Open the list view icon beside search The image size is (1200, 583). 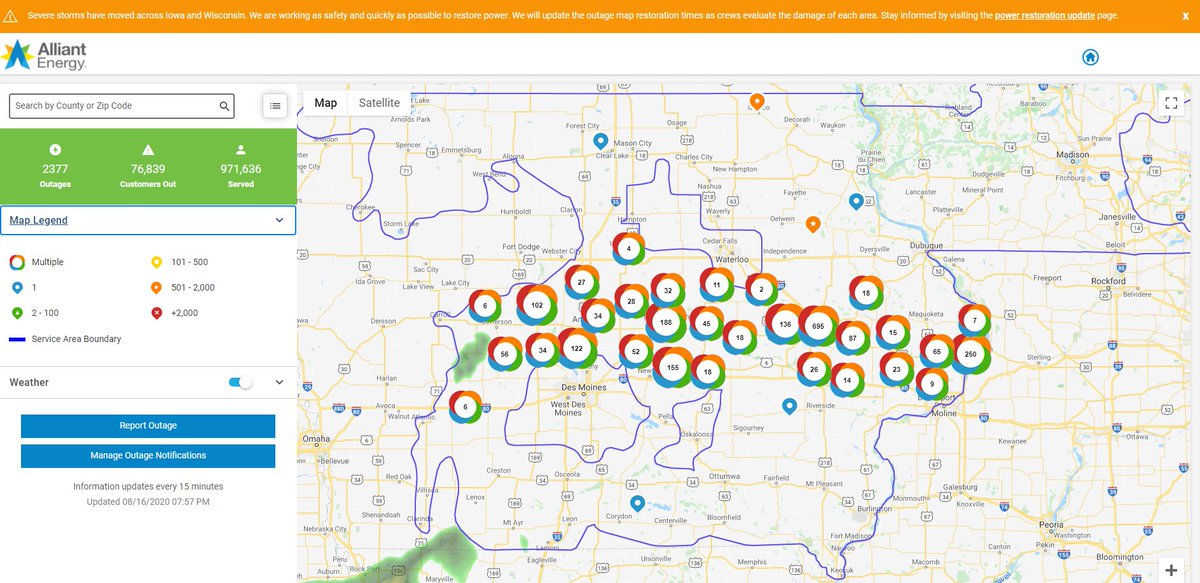click(x=275, y=105)
